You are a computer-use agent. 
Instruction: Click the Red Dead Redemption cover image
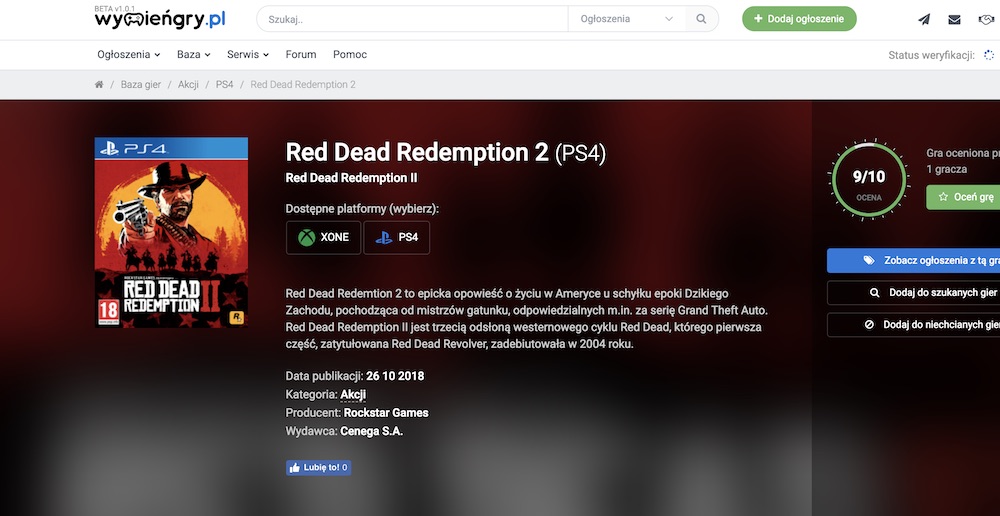[x=171, y=232]
